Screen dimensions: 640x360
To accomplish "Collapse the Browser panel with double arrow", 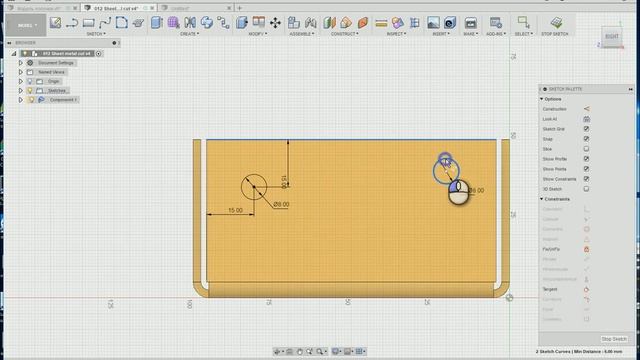I will (9, 43).
